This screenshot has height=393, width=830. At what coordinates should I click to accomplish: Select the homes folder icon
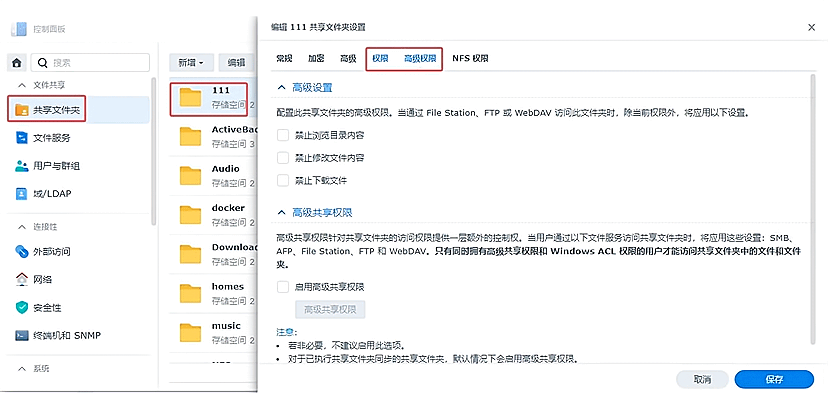(x=190, y=293)
